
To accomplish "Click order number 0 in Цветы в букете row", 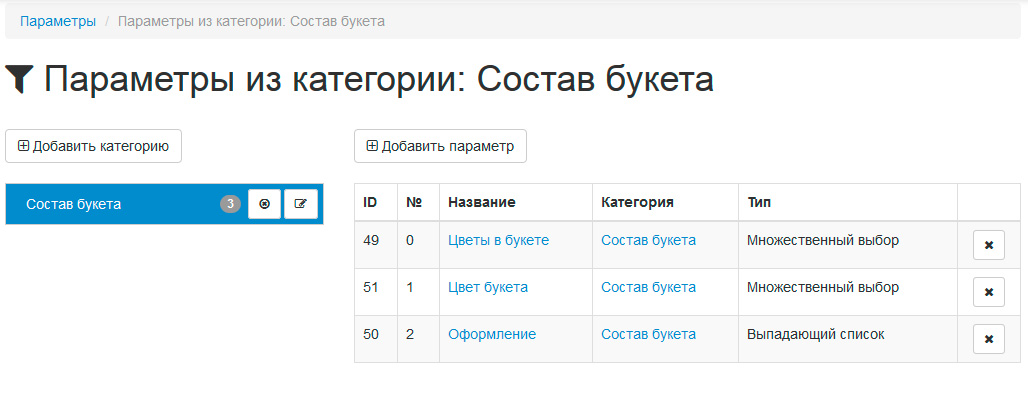I will point(410,241).
